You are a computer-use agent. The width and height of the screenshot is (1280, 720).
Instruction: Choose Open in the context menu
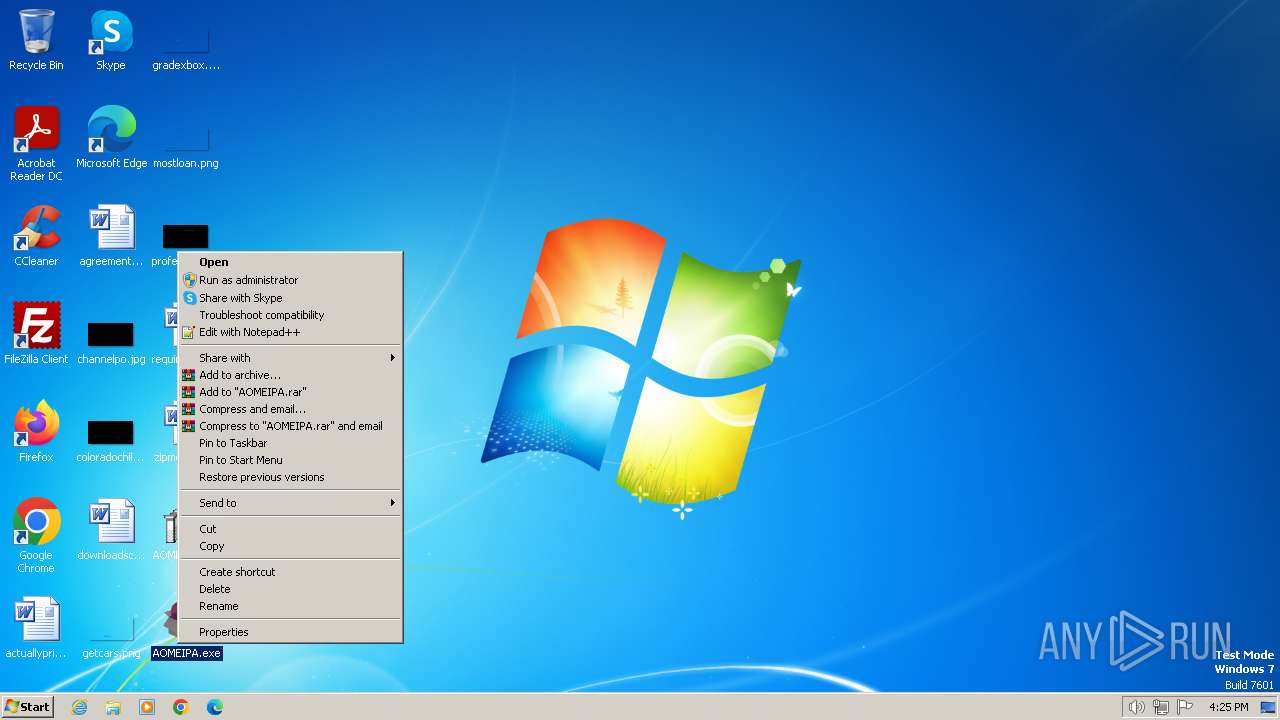point(290,262)
